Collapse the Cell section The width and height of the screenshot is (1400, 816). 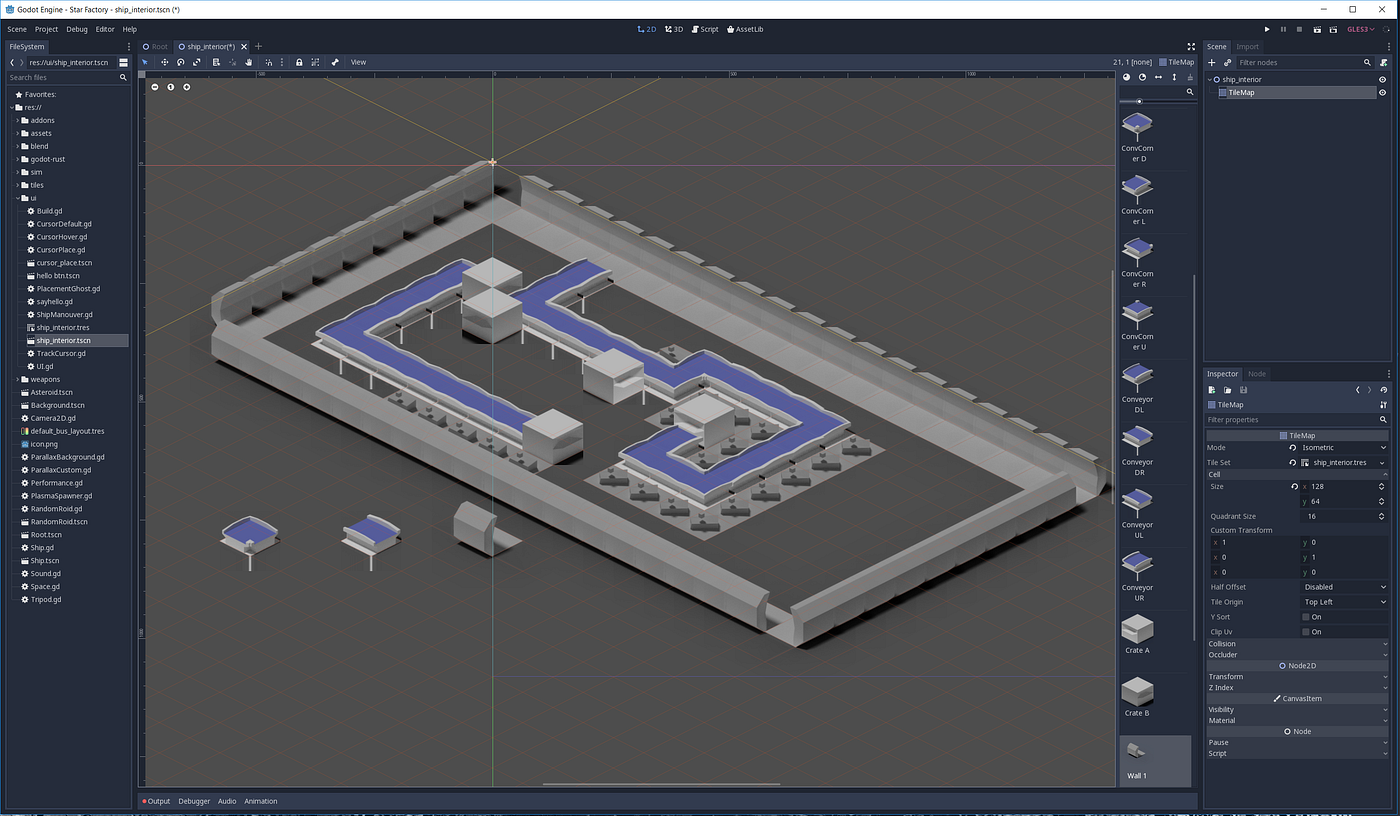click(x=1297, y=474)
